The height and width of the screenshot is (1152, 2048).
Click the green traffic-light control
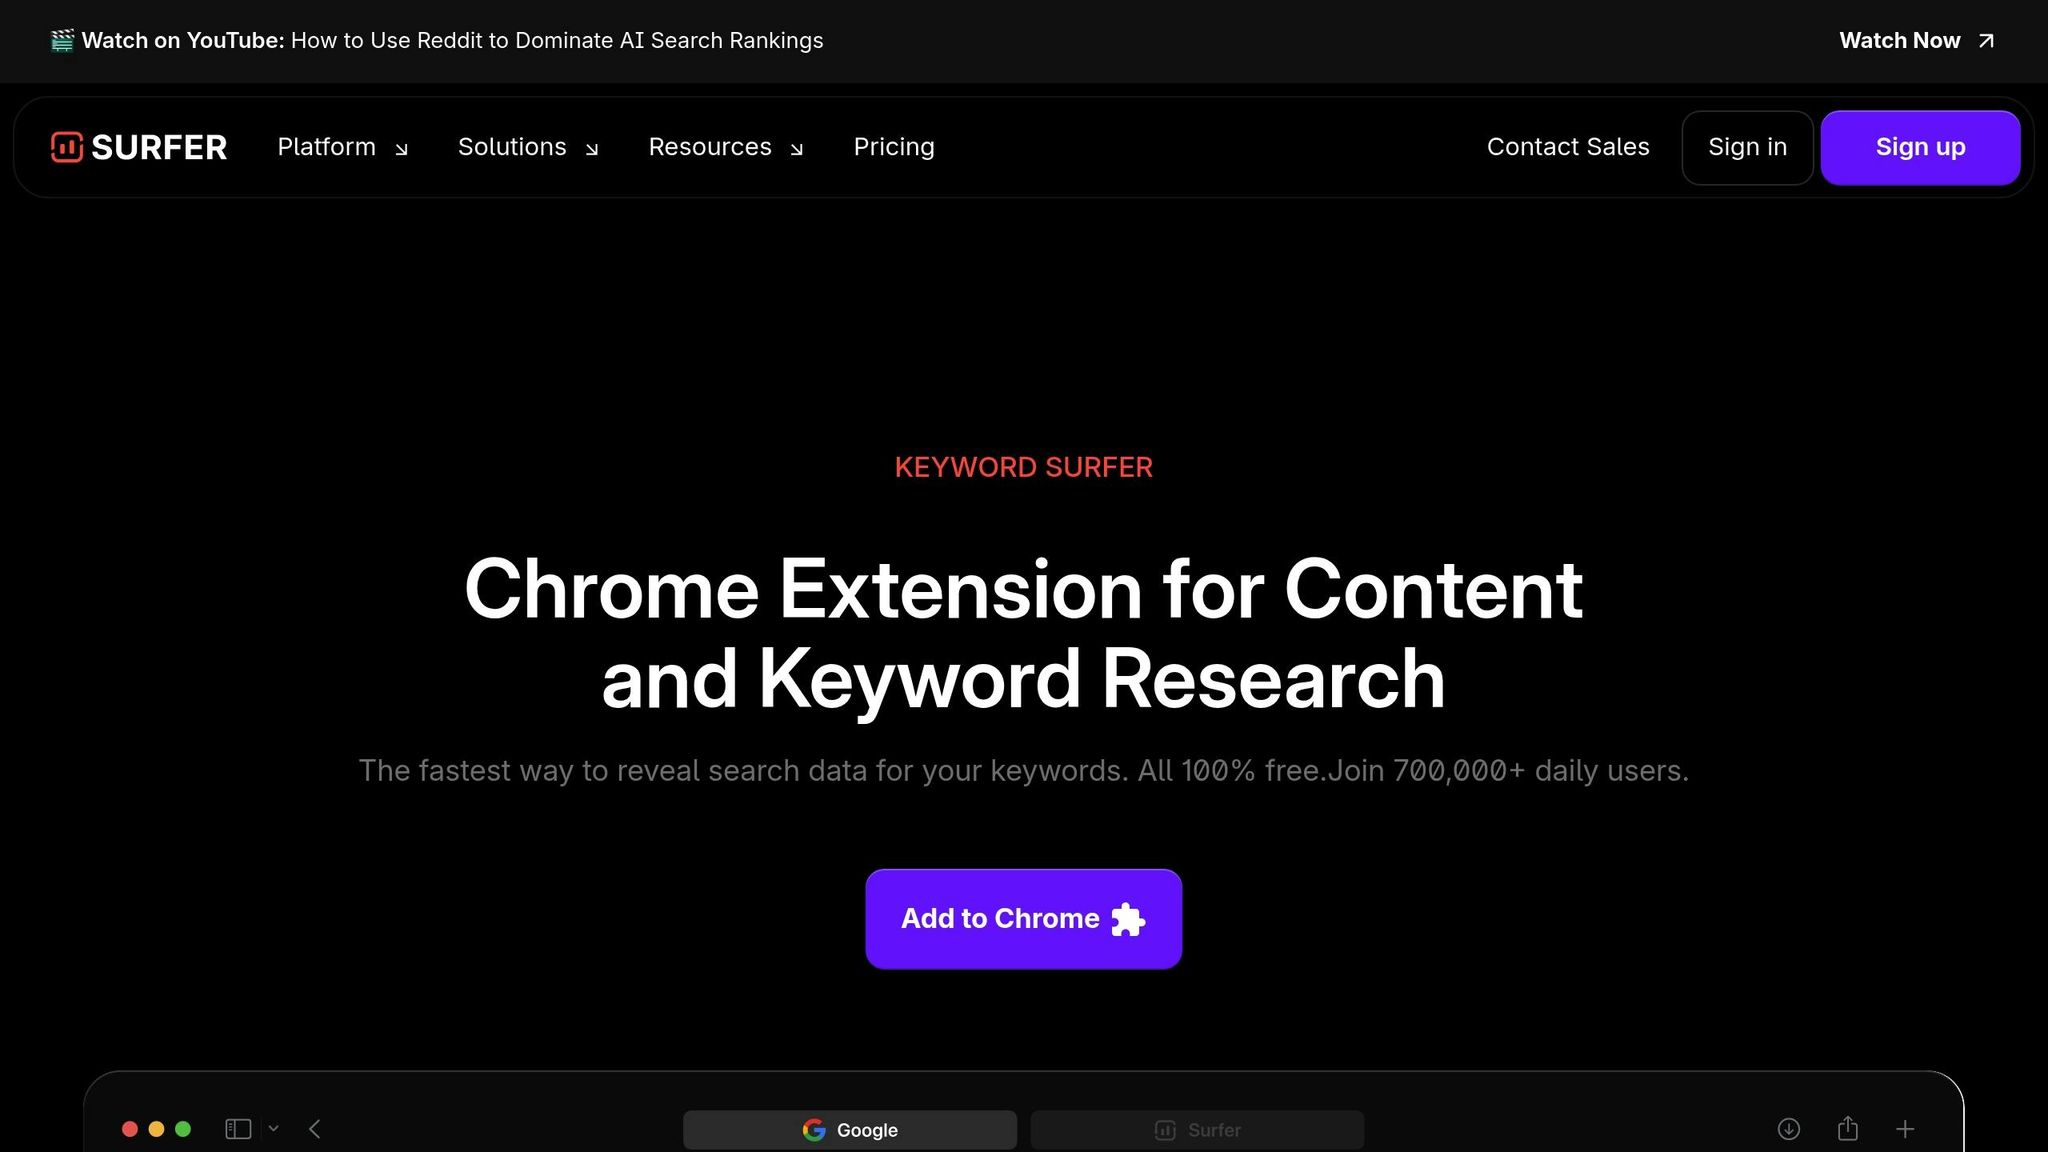click(184, 1128)
